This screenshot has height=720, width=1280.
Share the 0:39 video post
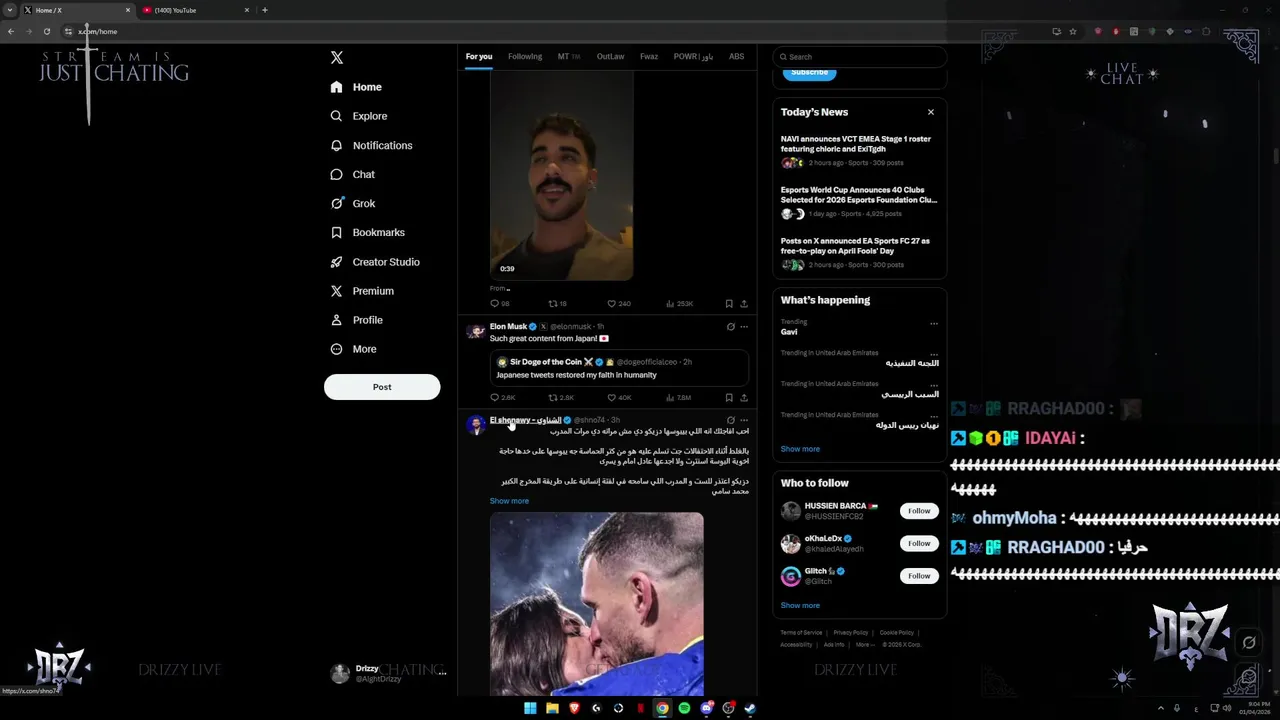tap(744, 304)
